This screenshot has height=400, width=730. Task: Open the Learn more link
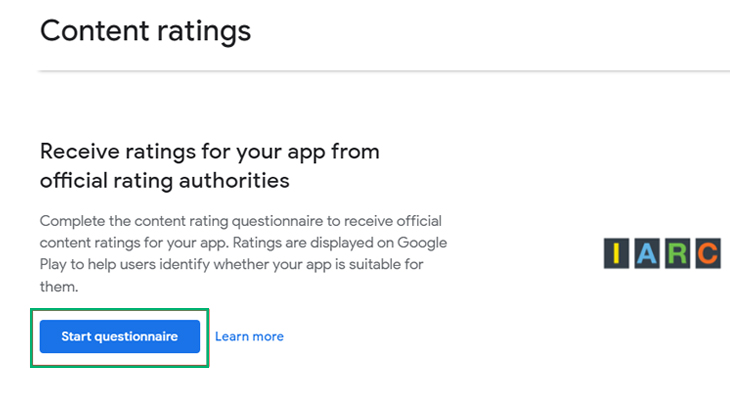pyautogui.click(x=249, y=336)
